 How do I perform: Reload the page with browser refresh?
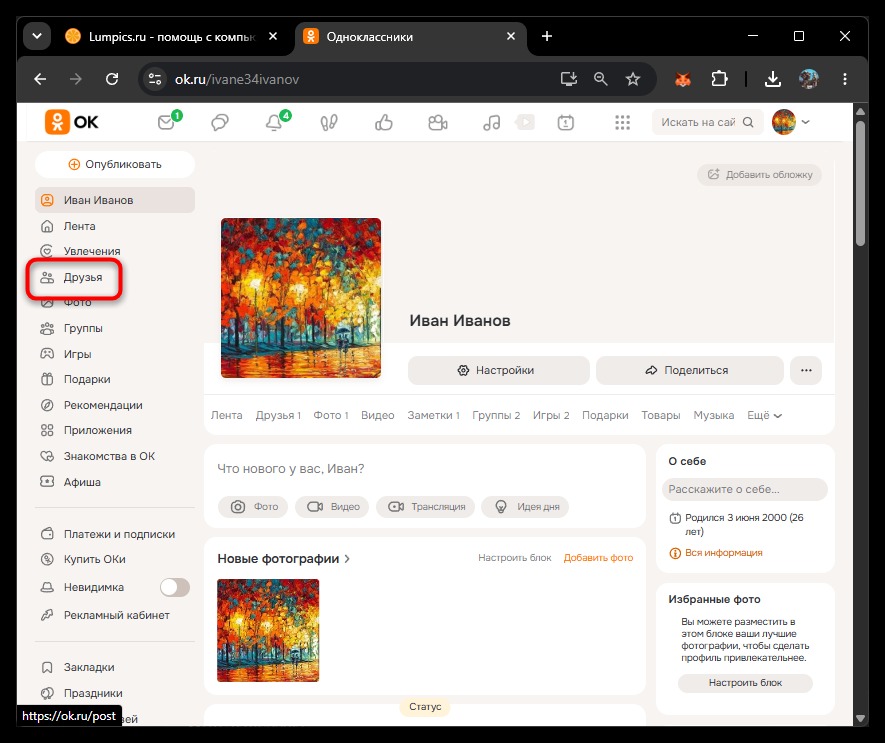pyautogui.click(x=112, y=79)
